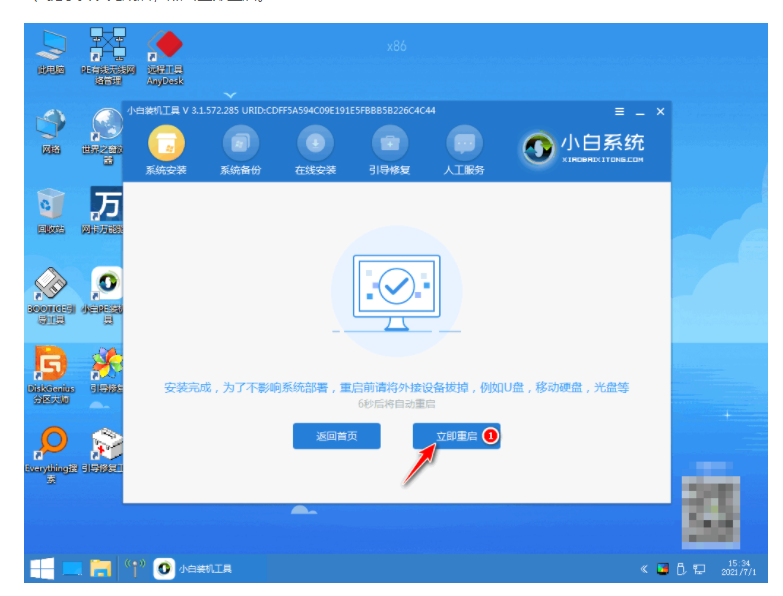Expand hidden system tray icons chevron
Screen dimensions: 783x596
[x=644, y=569]
